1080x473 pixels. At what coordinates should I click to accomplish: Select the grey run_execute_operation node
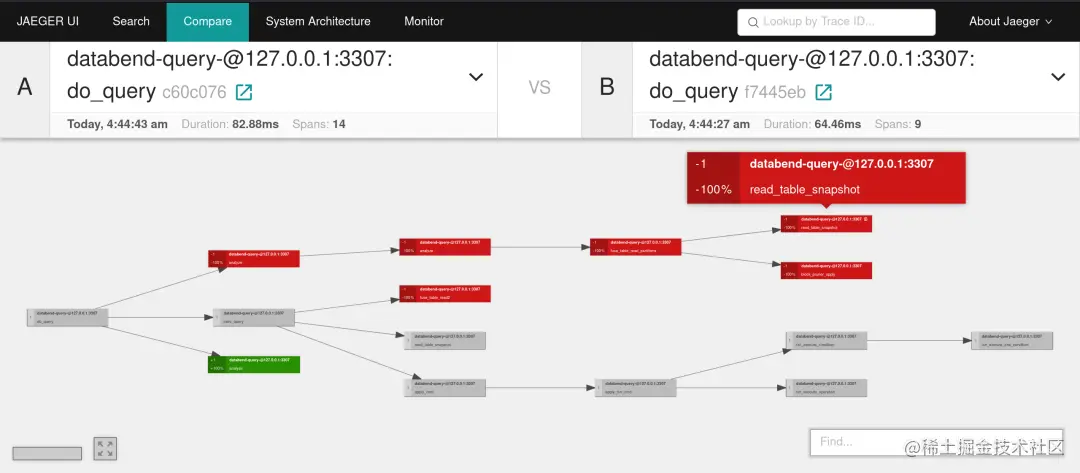[826, 388]
